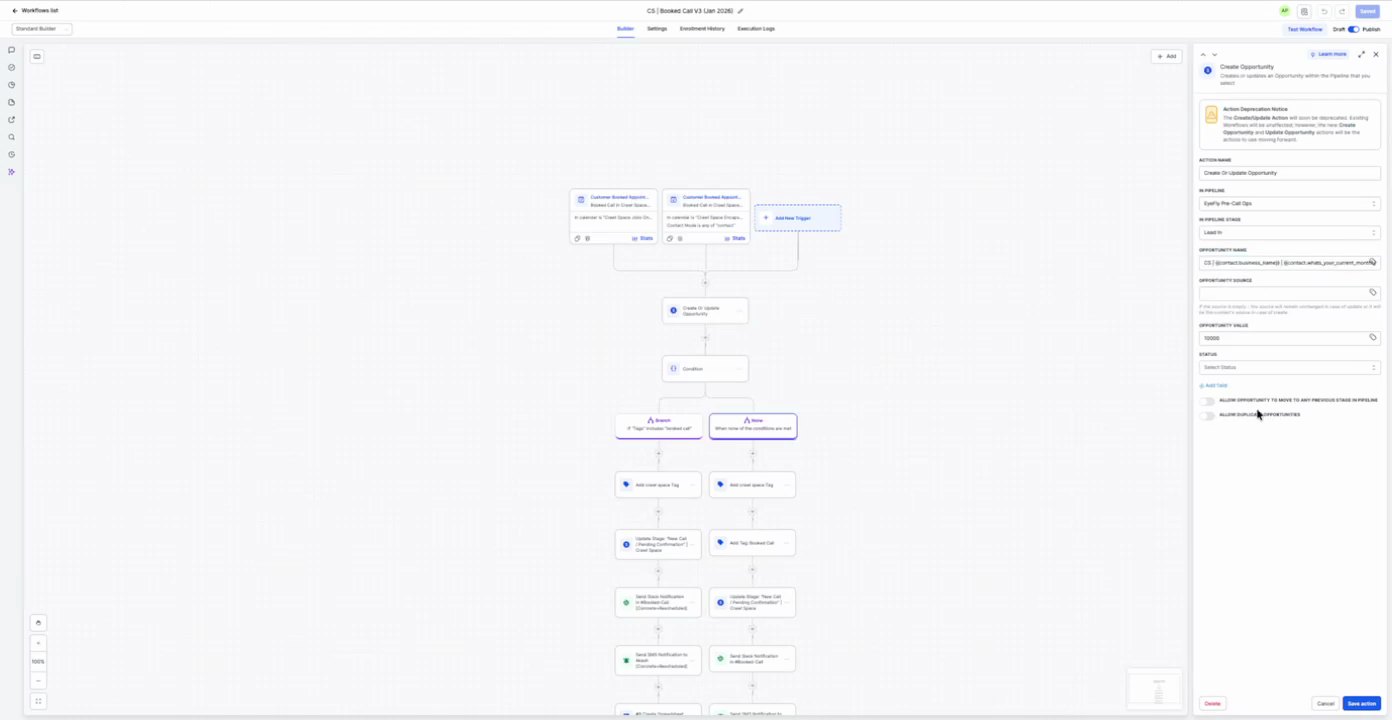Open the Select Status dropdown
1392x720 pixels.
(x=1289, y=367)
